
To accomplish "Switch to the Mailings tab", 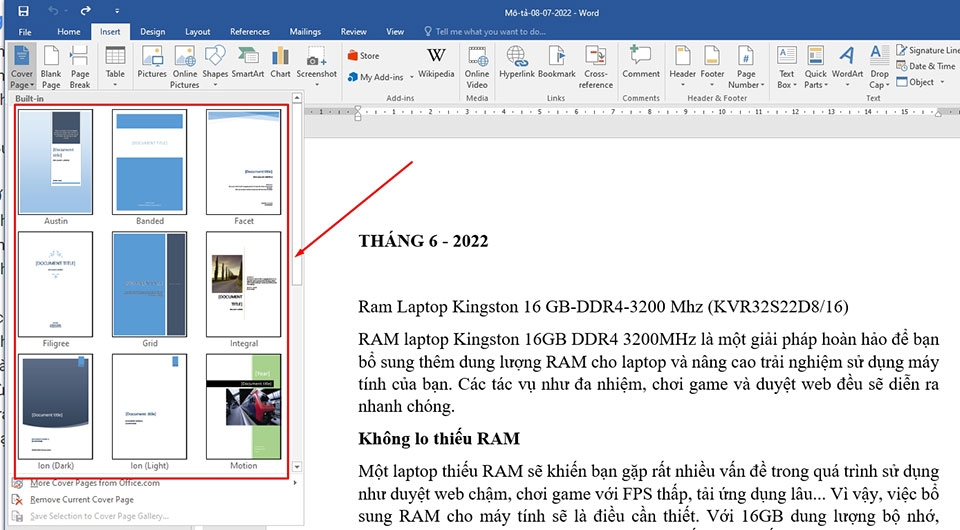I will pos(305,32).
